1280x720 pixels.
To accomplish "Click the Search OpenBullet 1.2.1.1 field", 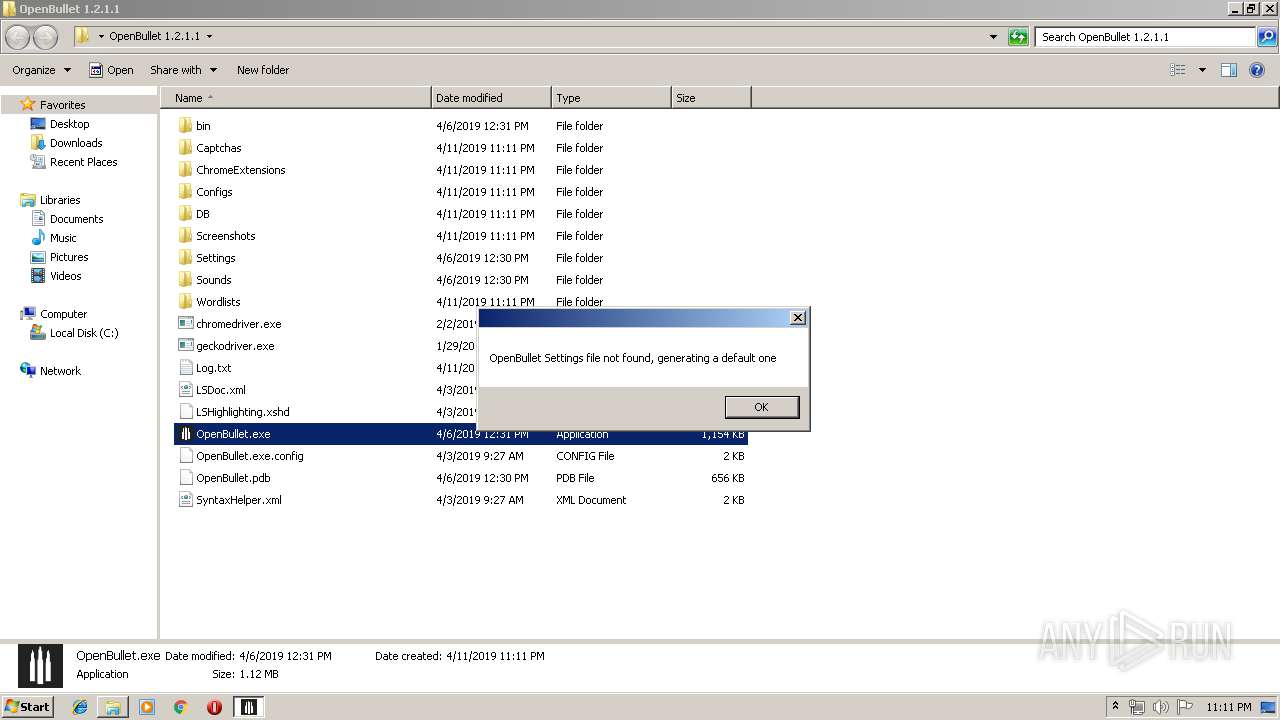I will [1145, 37].
